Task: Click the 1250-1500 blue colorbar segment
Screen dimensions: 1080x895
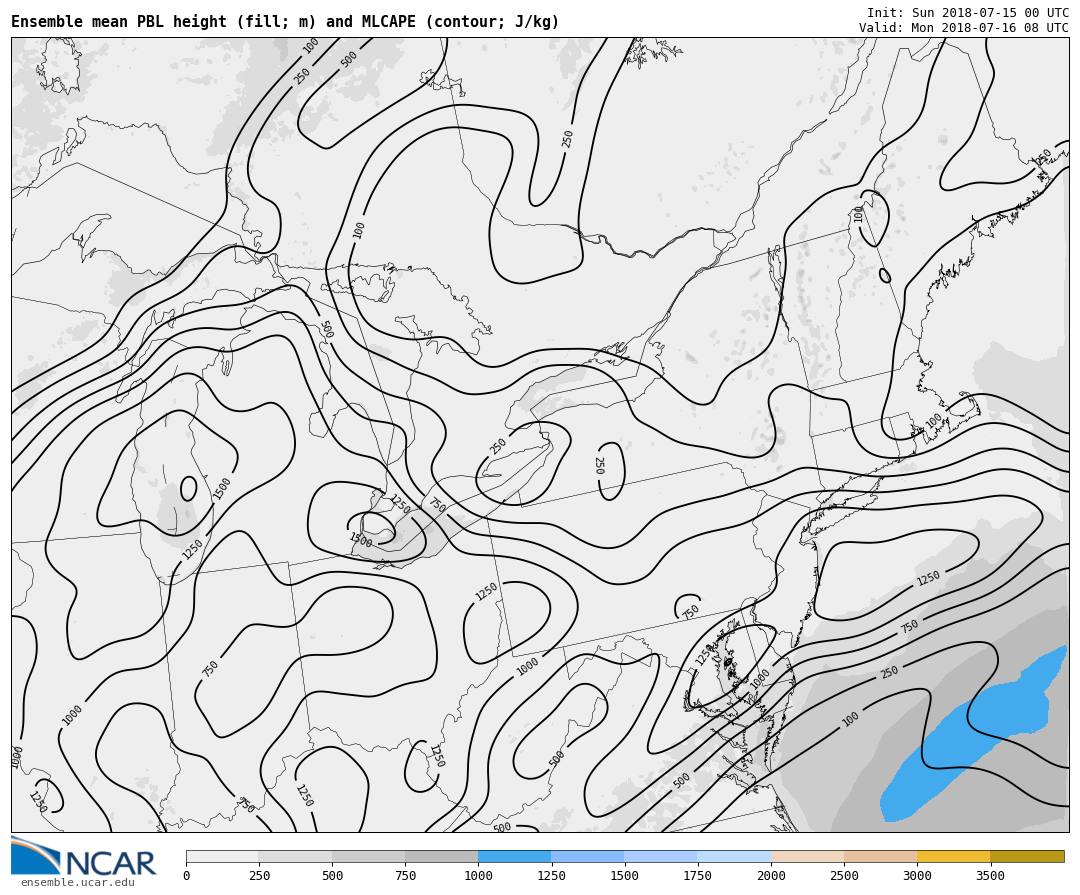Action: [x=588, y=856]
